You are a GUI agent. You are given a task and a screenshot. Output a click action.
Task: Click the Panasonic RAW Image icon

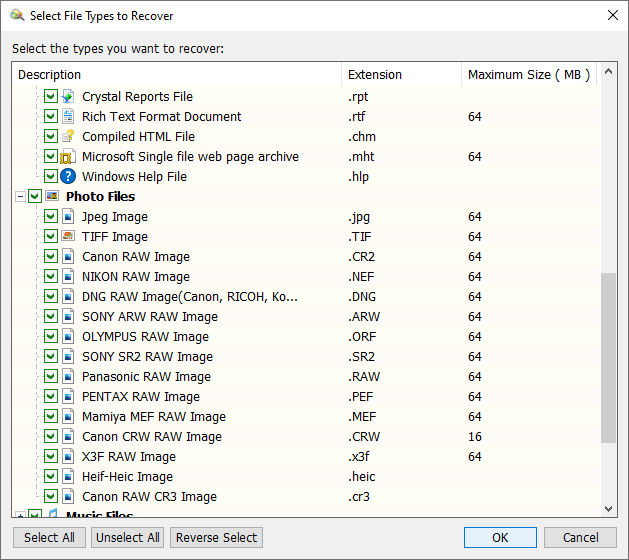click(x=68, y=377)
